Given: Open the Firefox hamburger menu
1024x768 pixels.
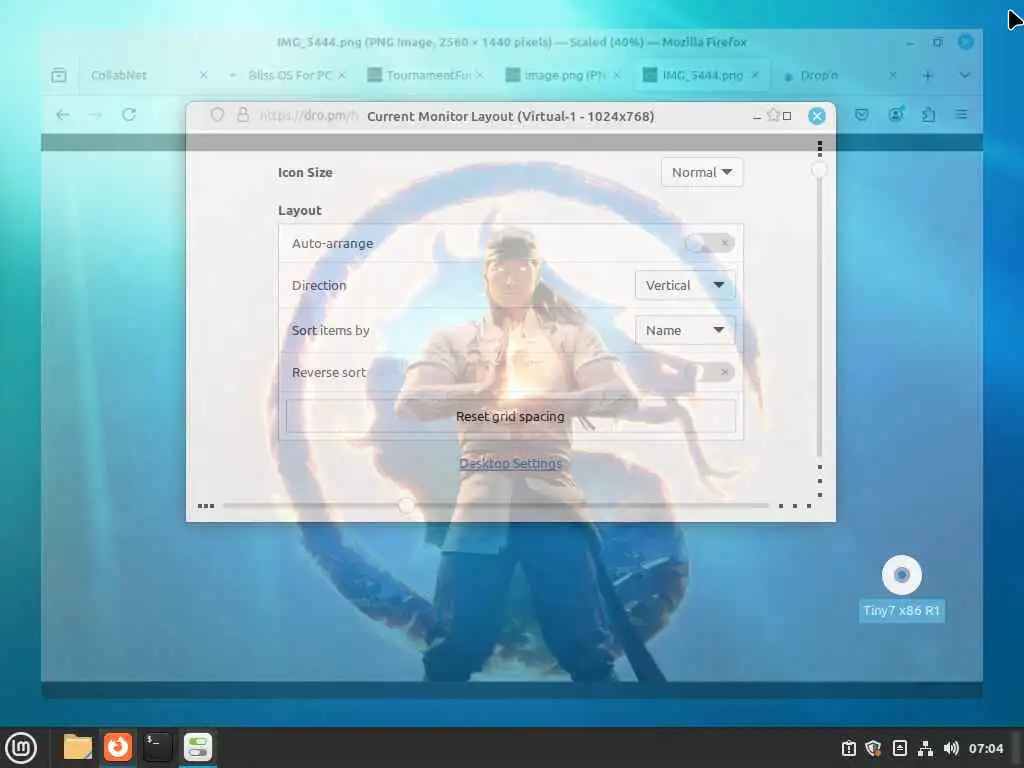Looking at the screenshot, I should tap(961, 115).
